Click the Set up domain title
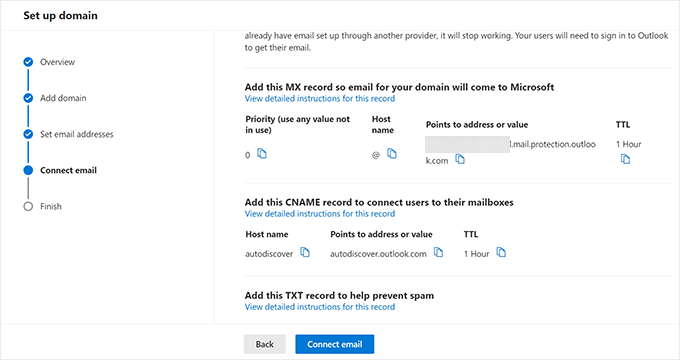This screenshot has width=680, height=360. click(x=60, y=16)
